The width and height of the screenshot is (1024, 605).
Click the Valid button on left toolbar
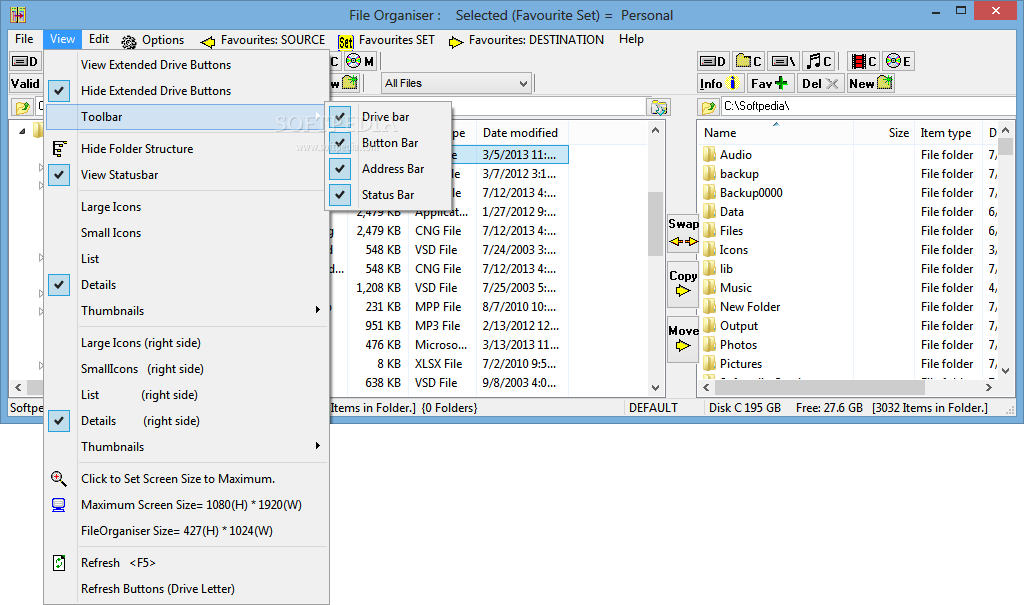coord(25,84)
